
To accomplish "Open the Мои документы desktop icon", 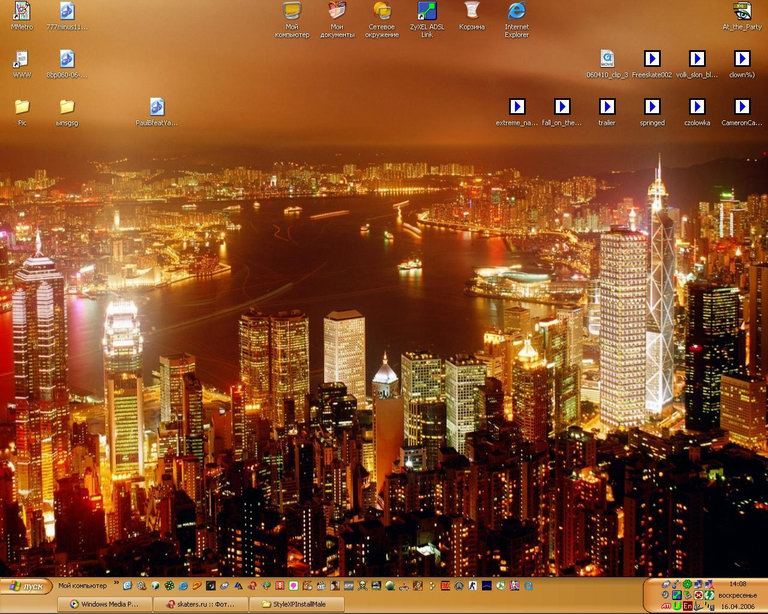I will [x=337, y=12].
